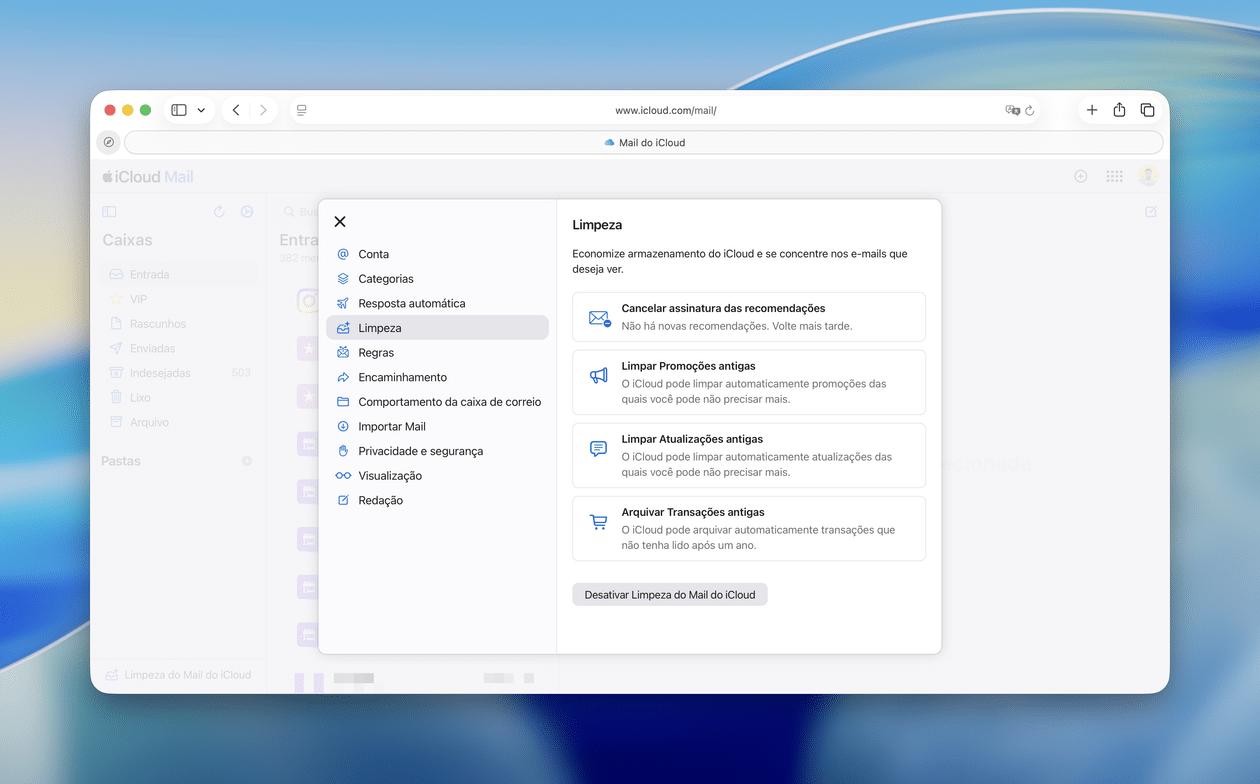Screen dimensions: 1260x784
Task: Click the Importar Mail download icon
Action: [343, 427]
